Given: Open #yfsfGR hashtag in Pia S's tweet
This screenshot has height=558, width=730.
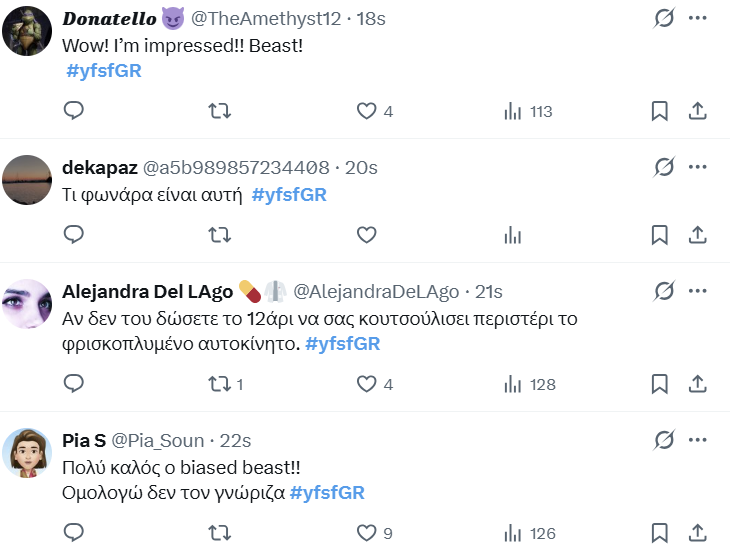Looking at the screenshot, I should pos(327,492).
